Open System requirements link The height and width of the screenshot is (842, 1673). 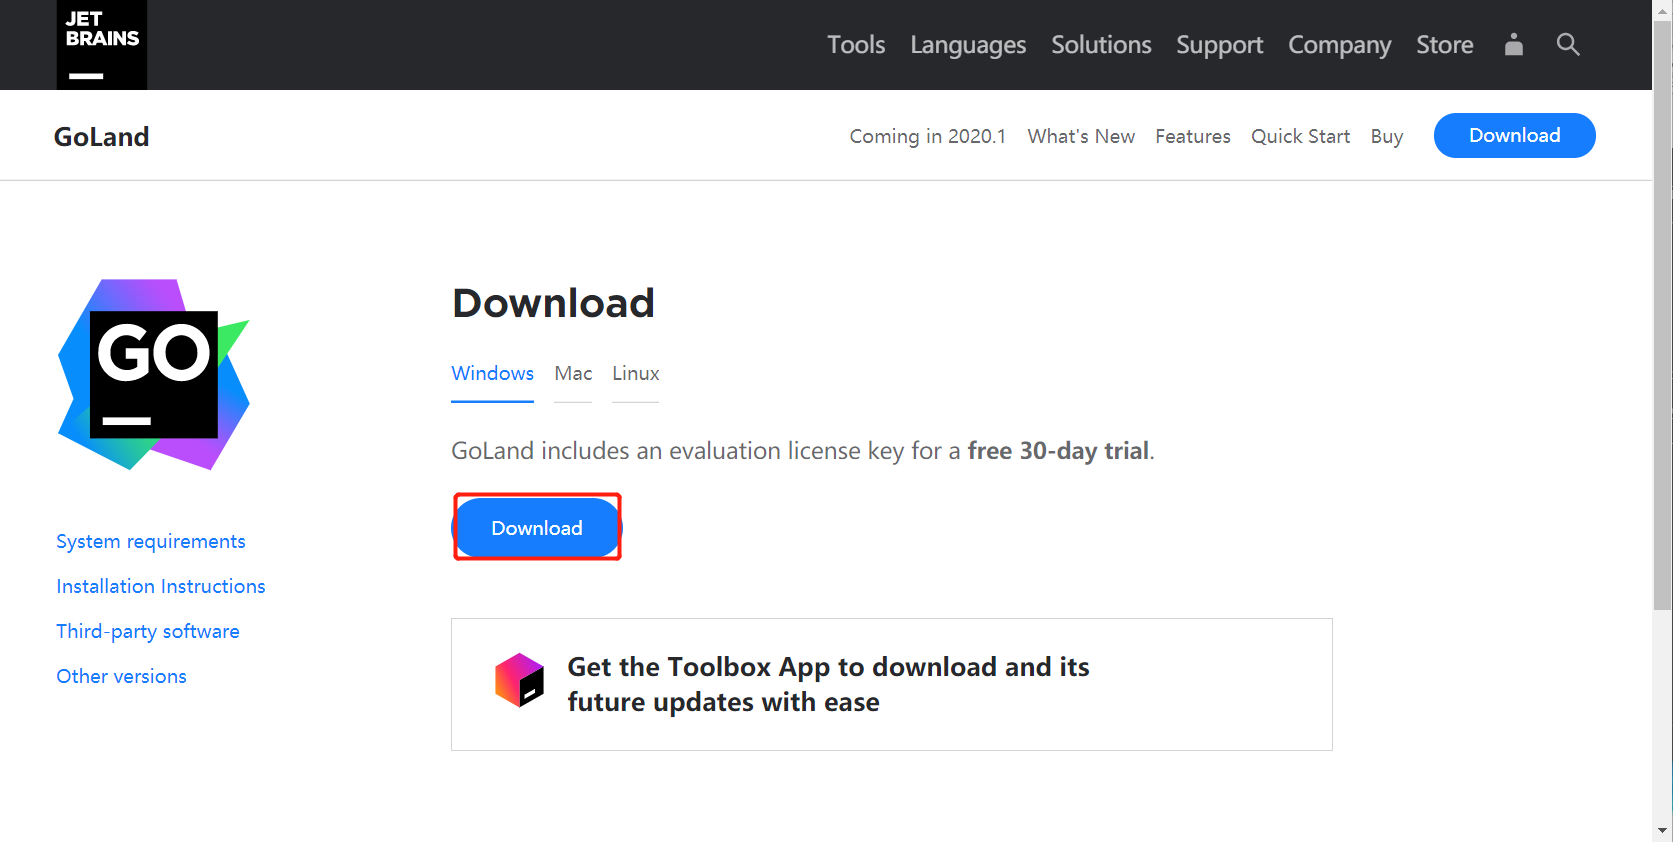point(151,541)
